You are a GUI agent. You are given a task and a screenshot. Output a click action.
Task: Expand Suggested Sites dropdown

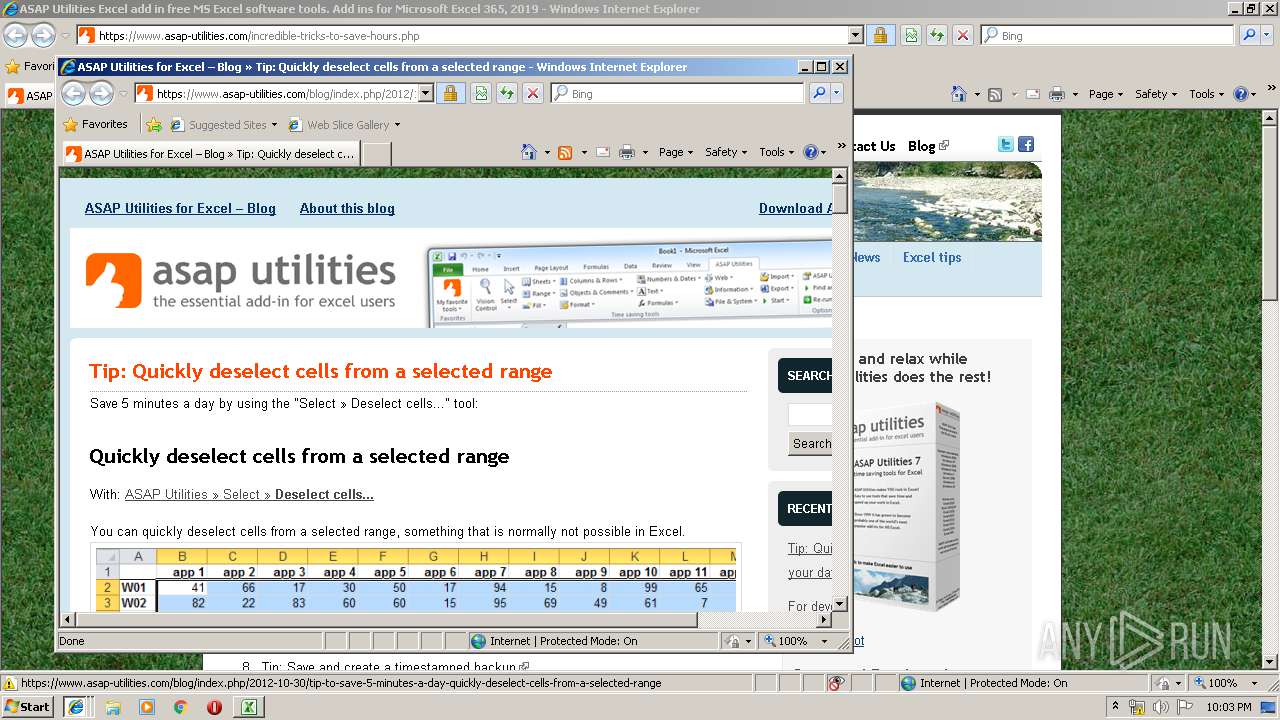pyautogui.click(x=276, y=125)
